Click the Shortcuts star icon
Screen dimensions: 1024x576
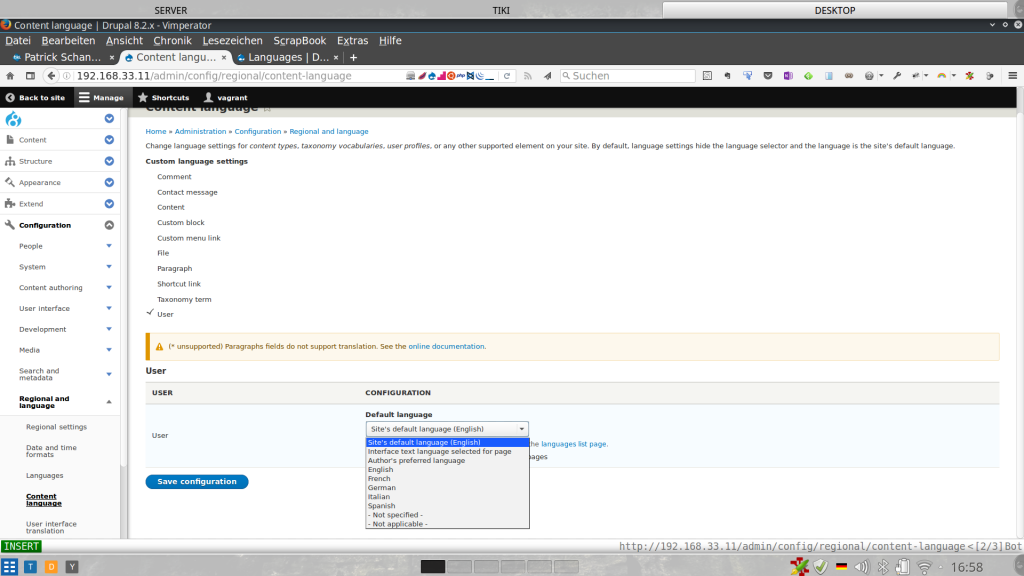tap(143, 98)
